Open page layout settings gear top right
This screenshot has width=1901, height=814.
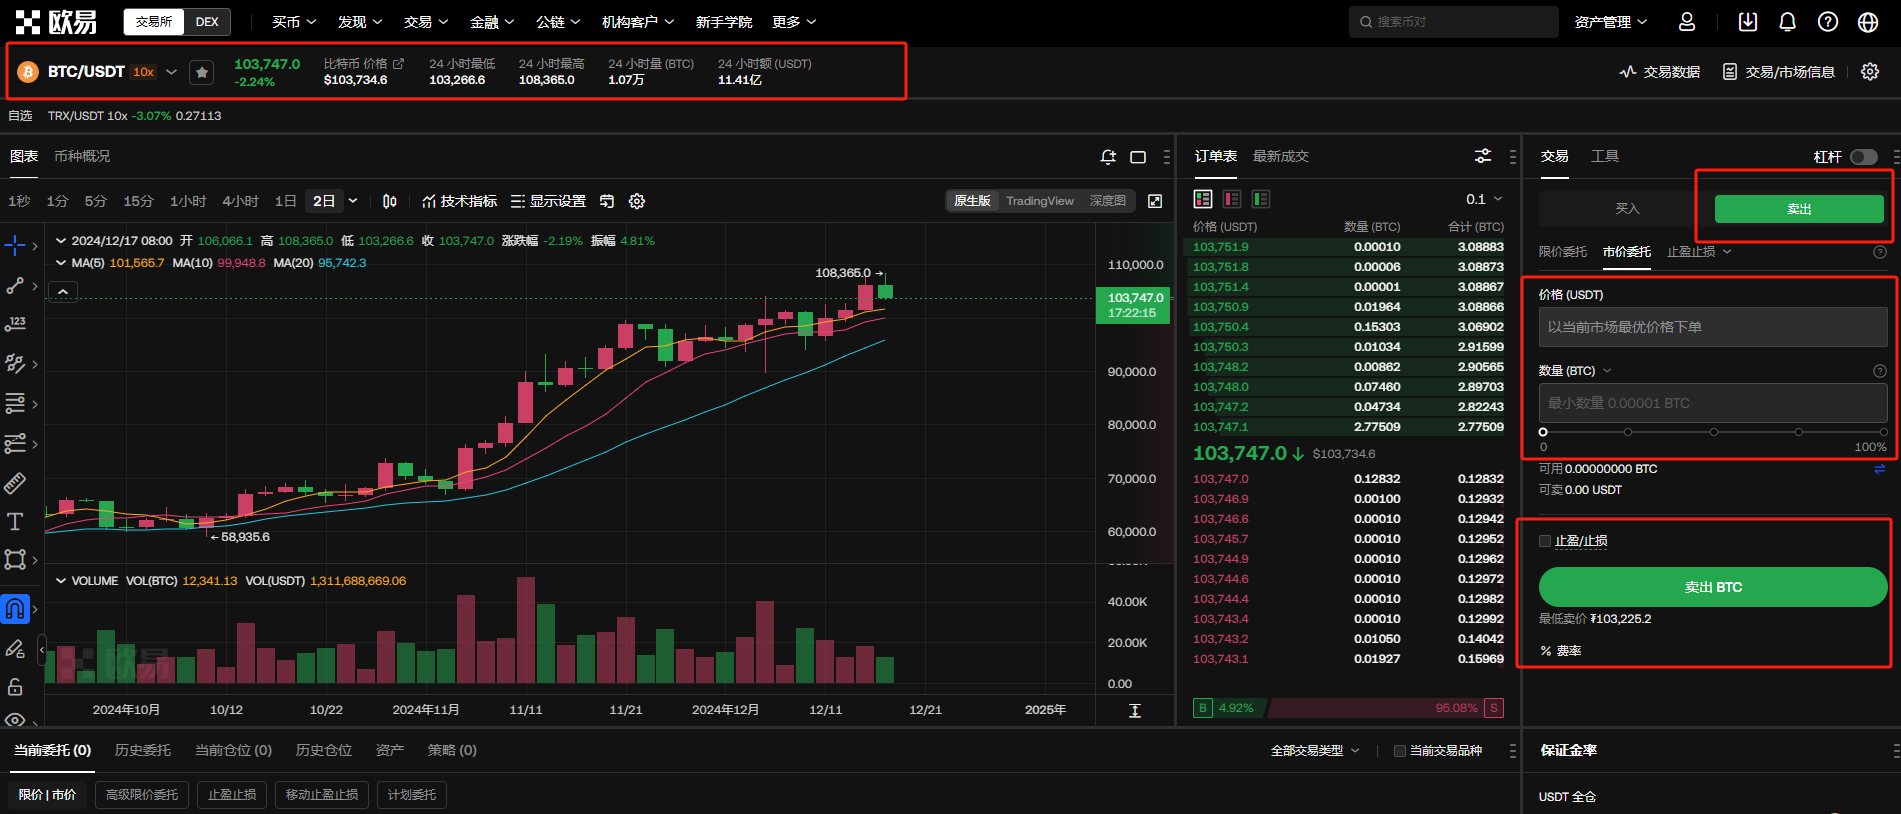[x=1870, y=72]
